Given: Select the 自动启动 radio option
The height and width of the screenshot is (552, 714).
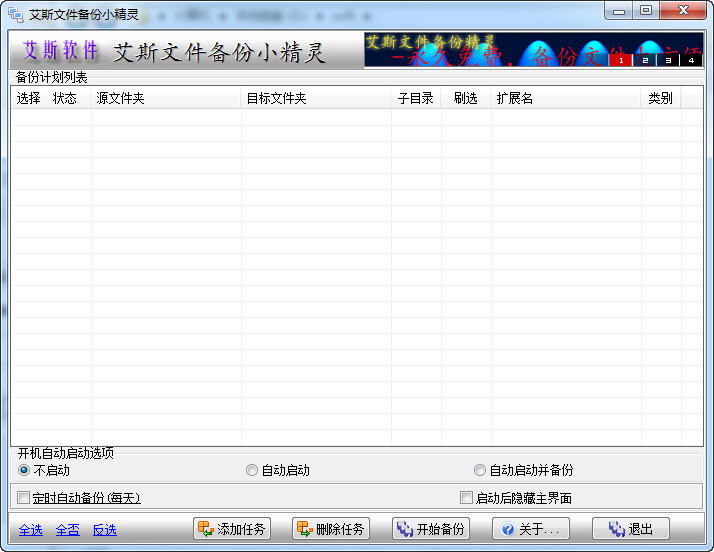Looking at the screenshot, I should click(x=278, y=470).
